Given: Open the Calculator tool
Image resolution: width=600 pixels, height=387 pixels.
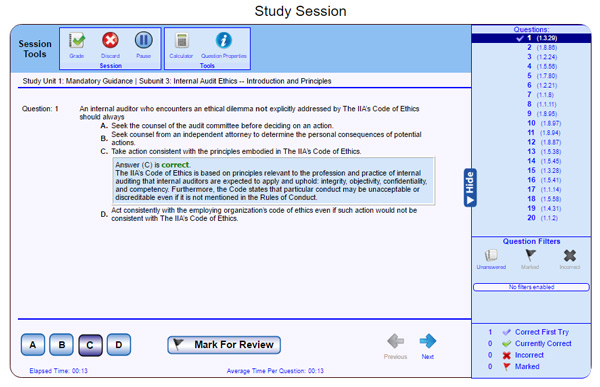Looking at the screenshot, I should pos(181,41).
